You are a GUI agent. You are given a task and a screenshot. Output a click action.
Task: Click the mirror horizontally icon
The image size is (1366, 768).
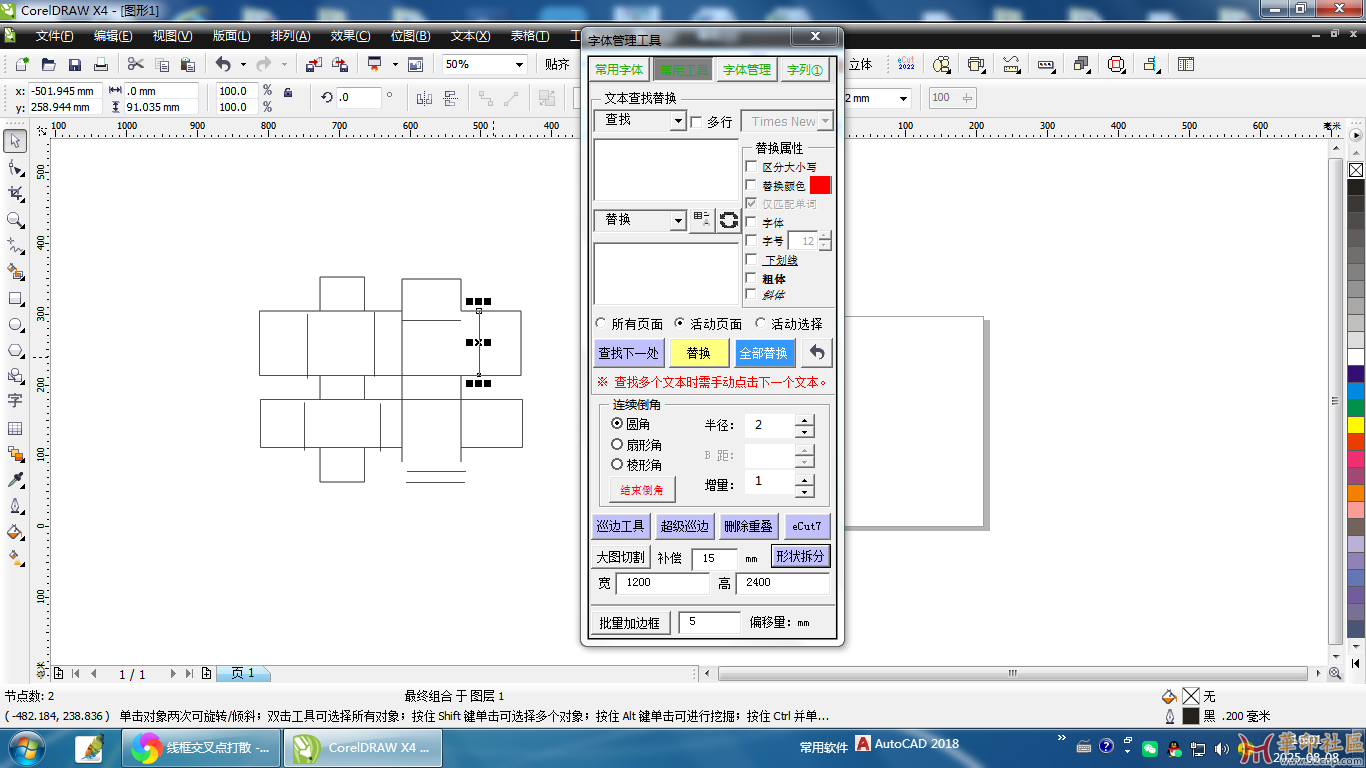(424, 98)
